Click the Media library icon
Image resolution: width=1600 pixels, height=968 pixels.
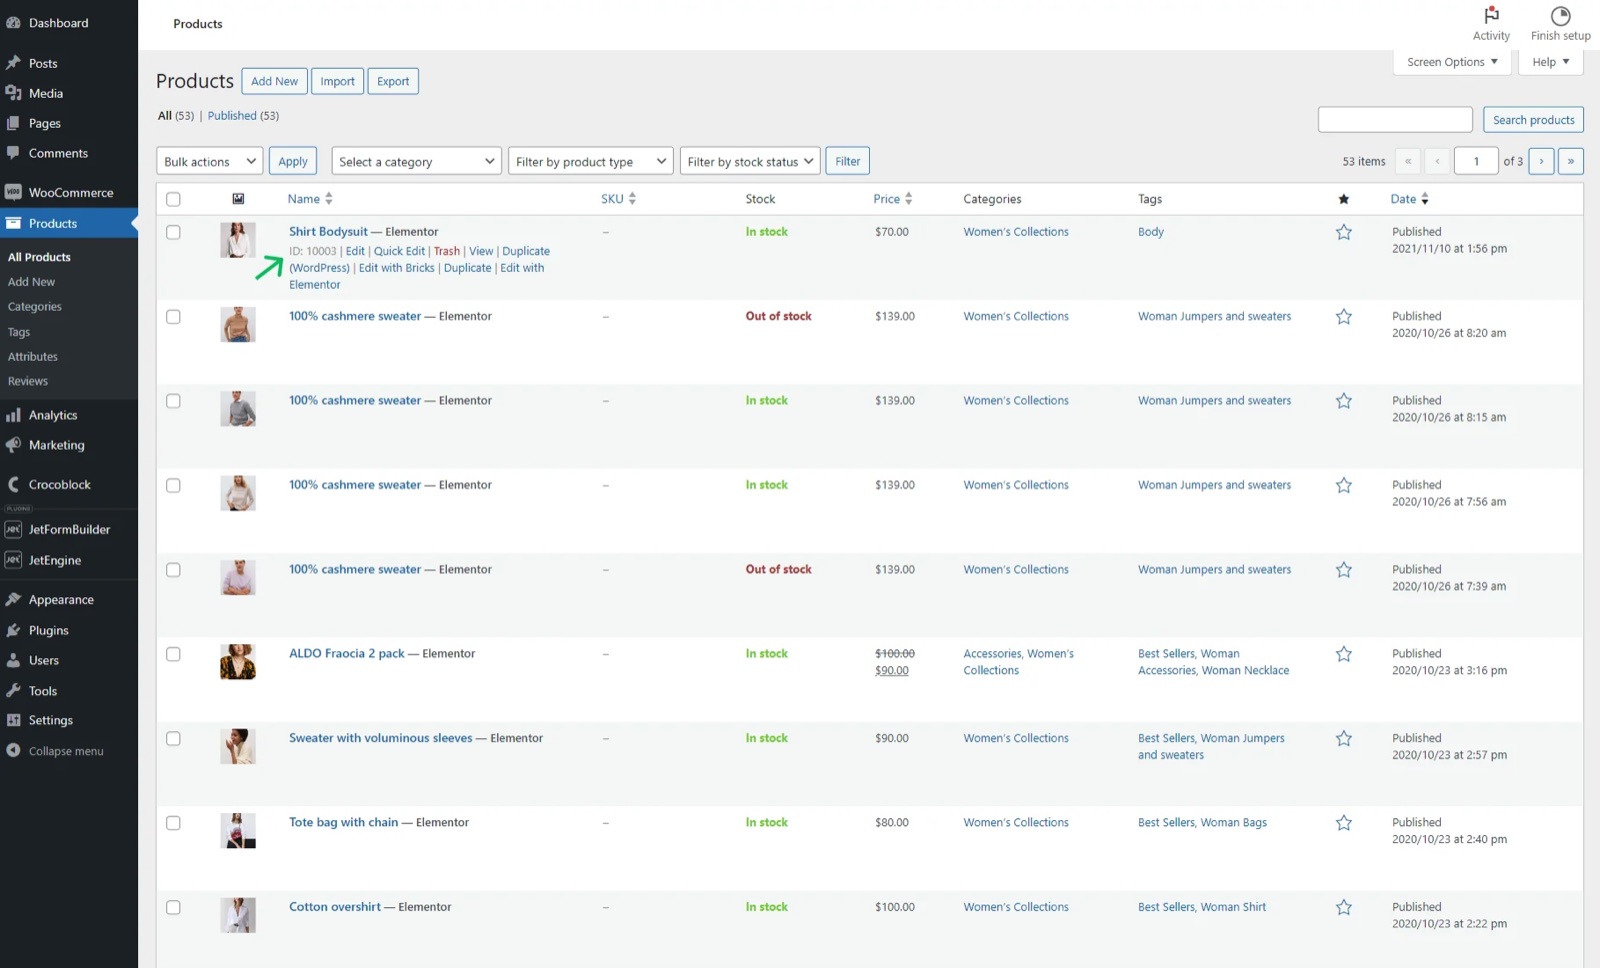pyautogui.click(x=13, y=93)
